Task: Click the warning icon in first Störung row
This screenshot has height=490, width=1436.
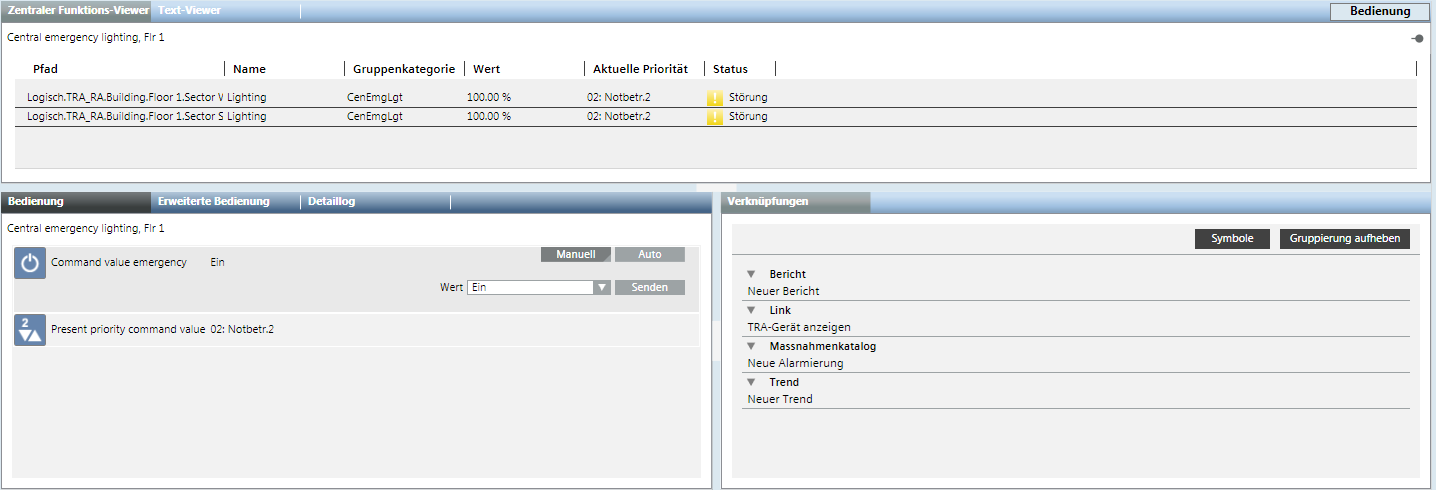Action: 715,98
